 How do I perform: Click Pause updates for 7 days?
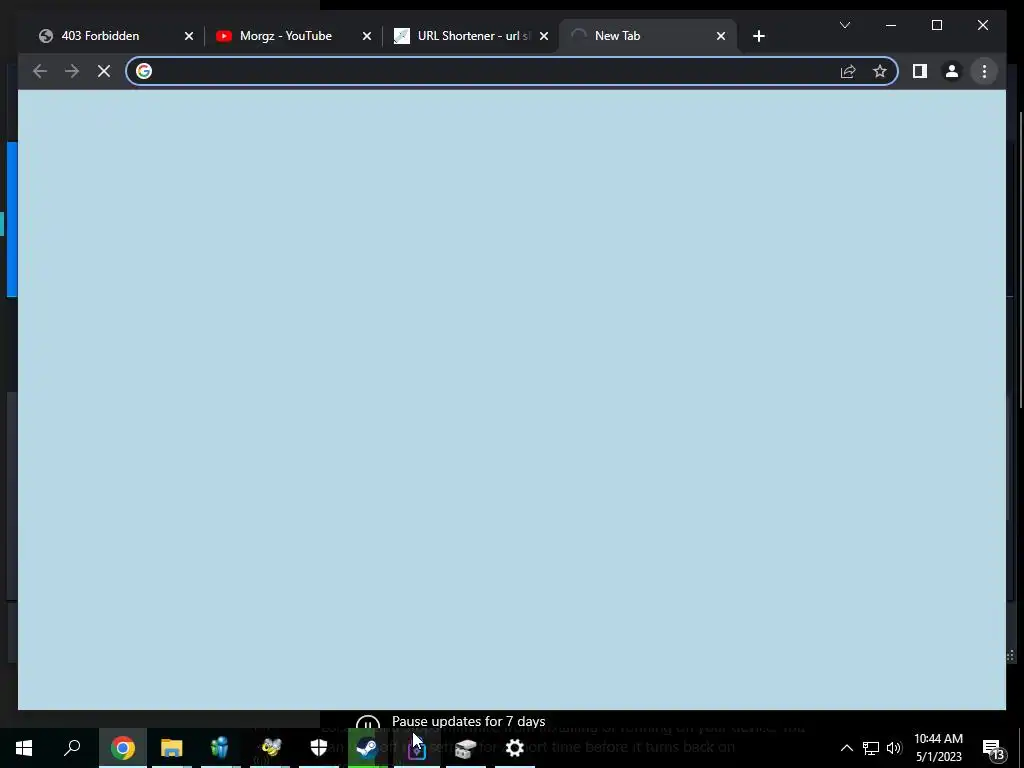(468, 721)
